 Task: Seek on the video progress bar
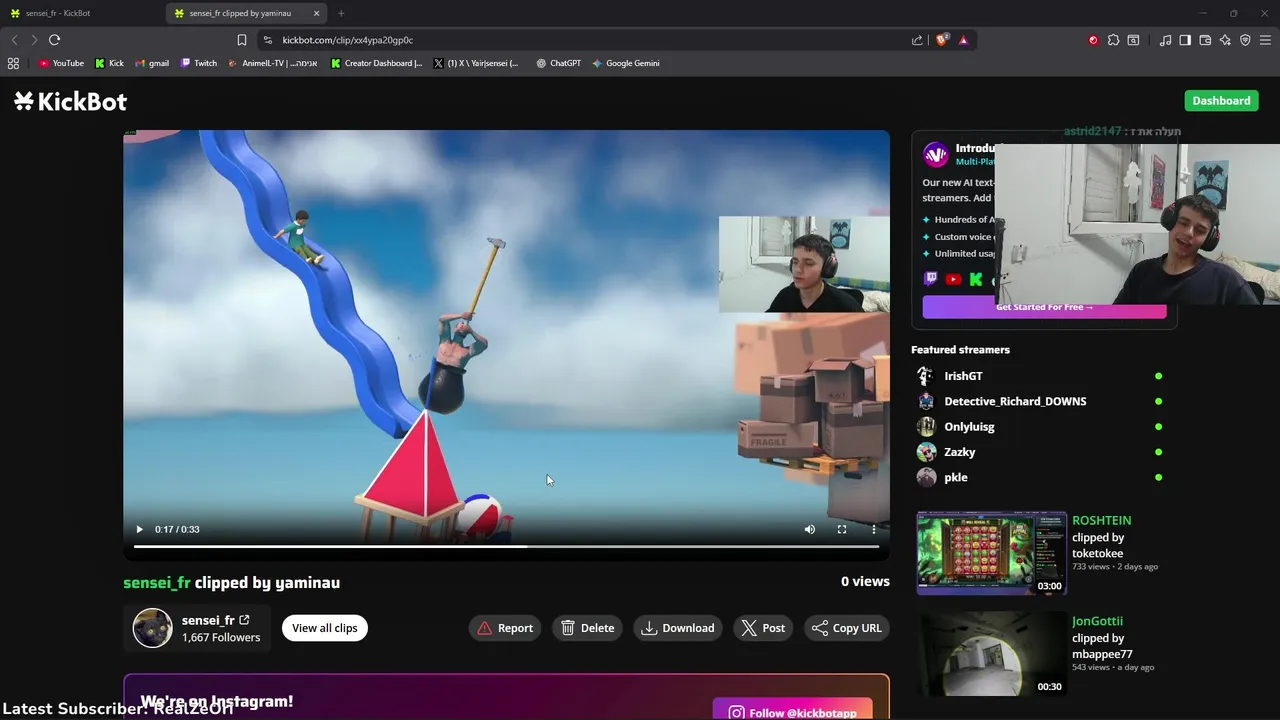click(x=506, y=546)
